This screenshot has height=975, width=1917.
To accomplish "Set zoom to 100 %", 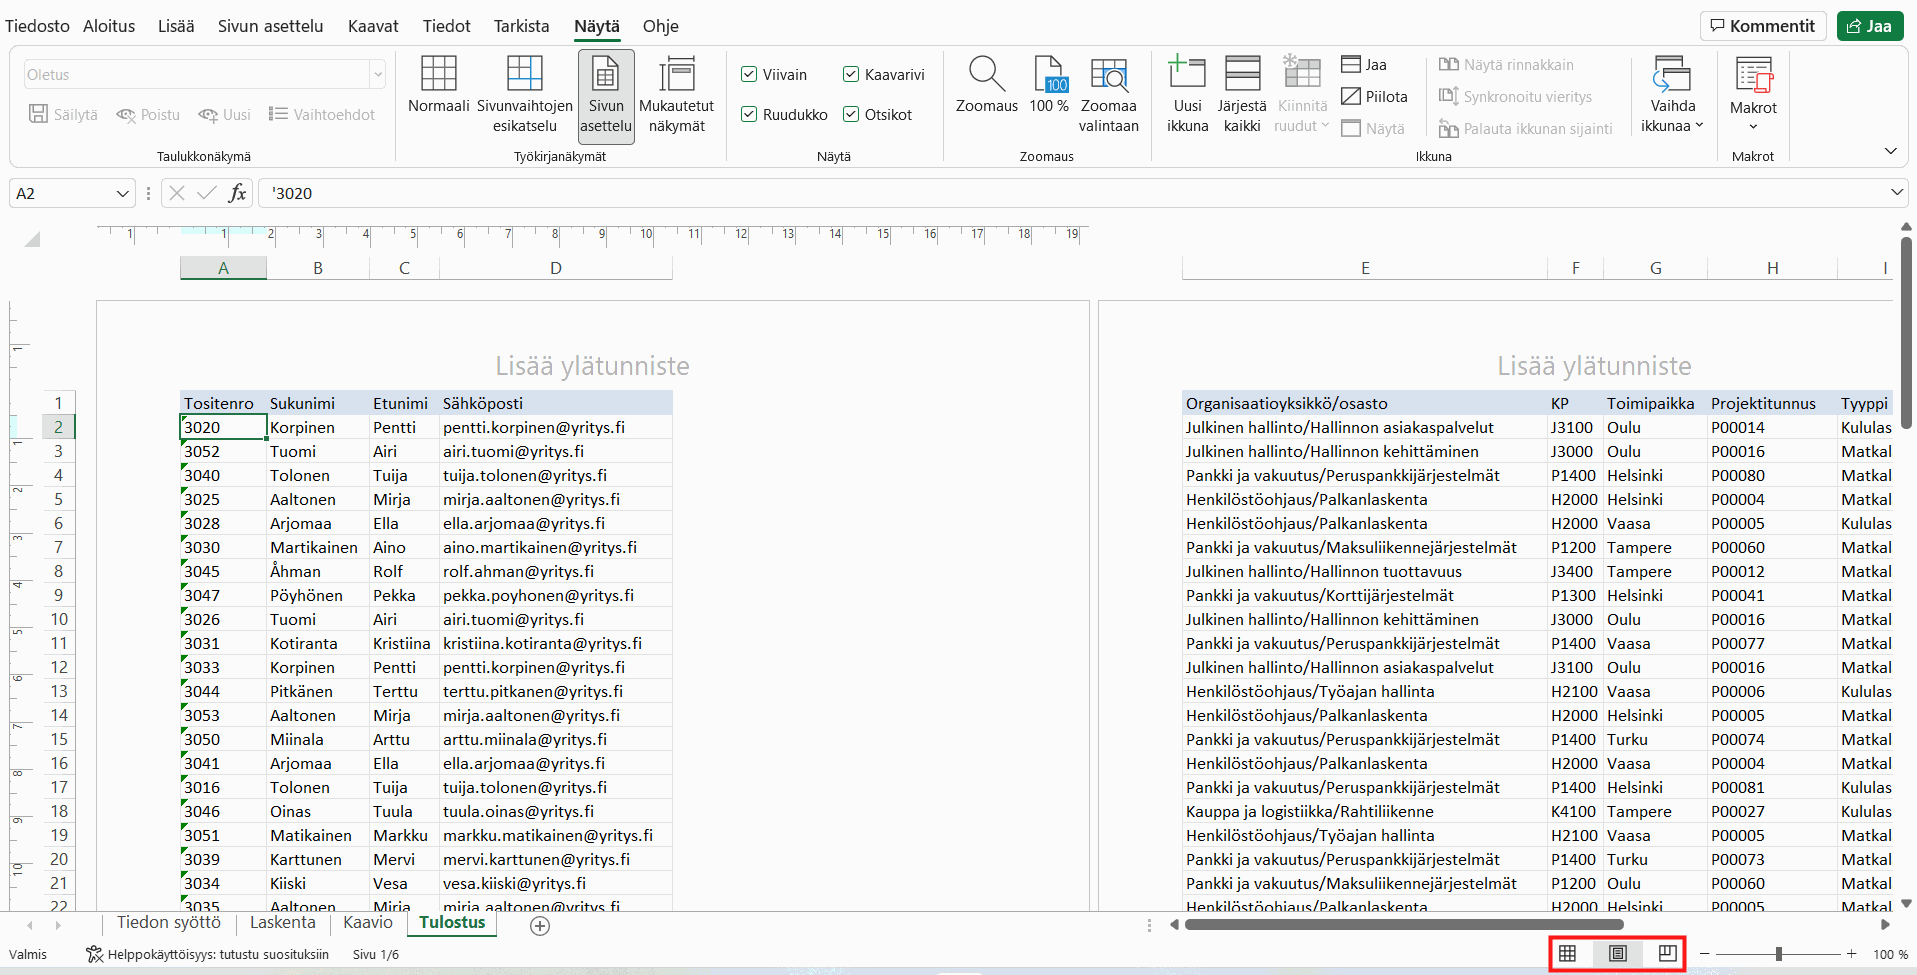I will click(x=1049, y=86).
